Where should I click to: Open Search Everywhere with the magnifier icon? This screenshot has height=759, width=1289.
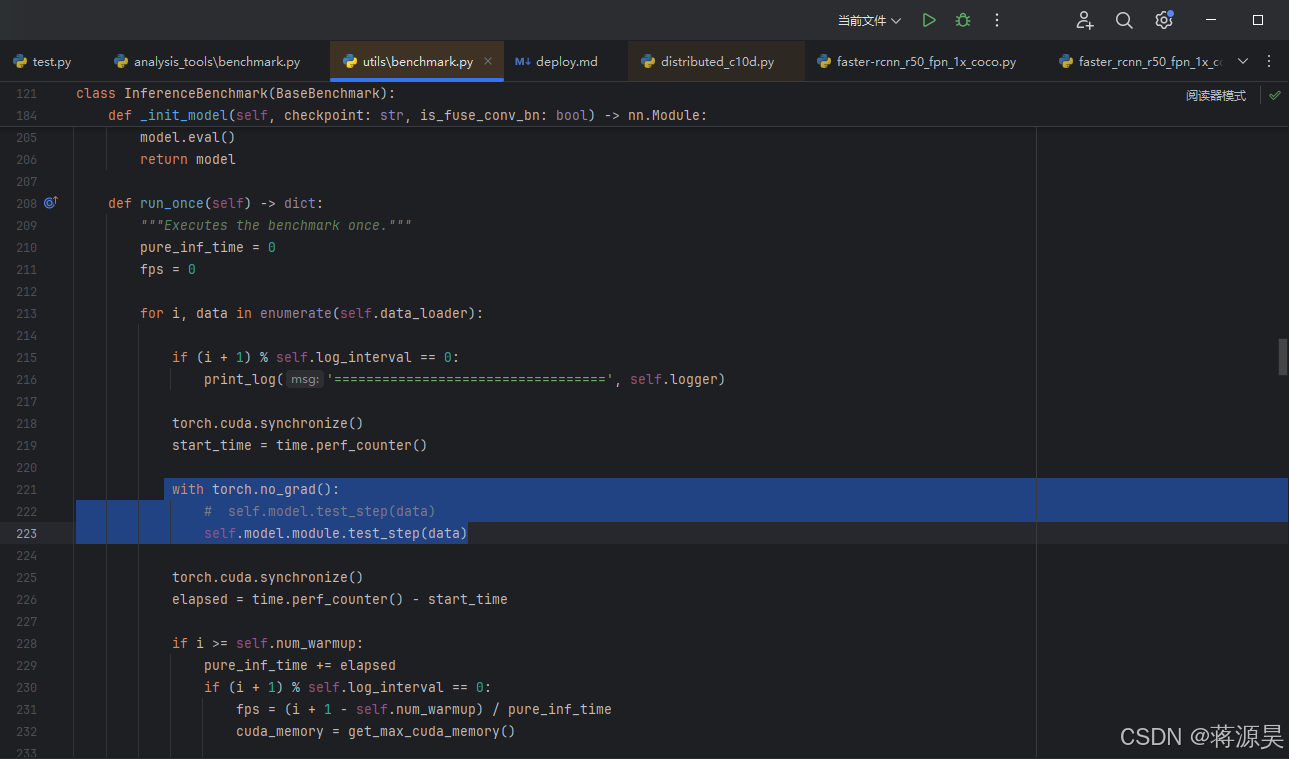click(1124, 20)
